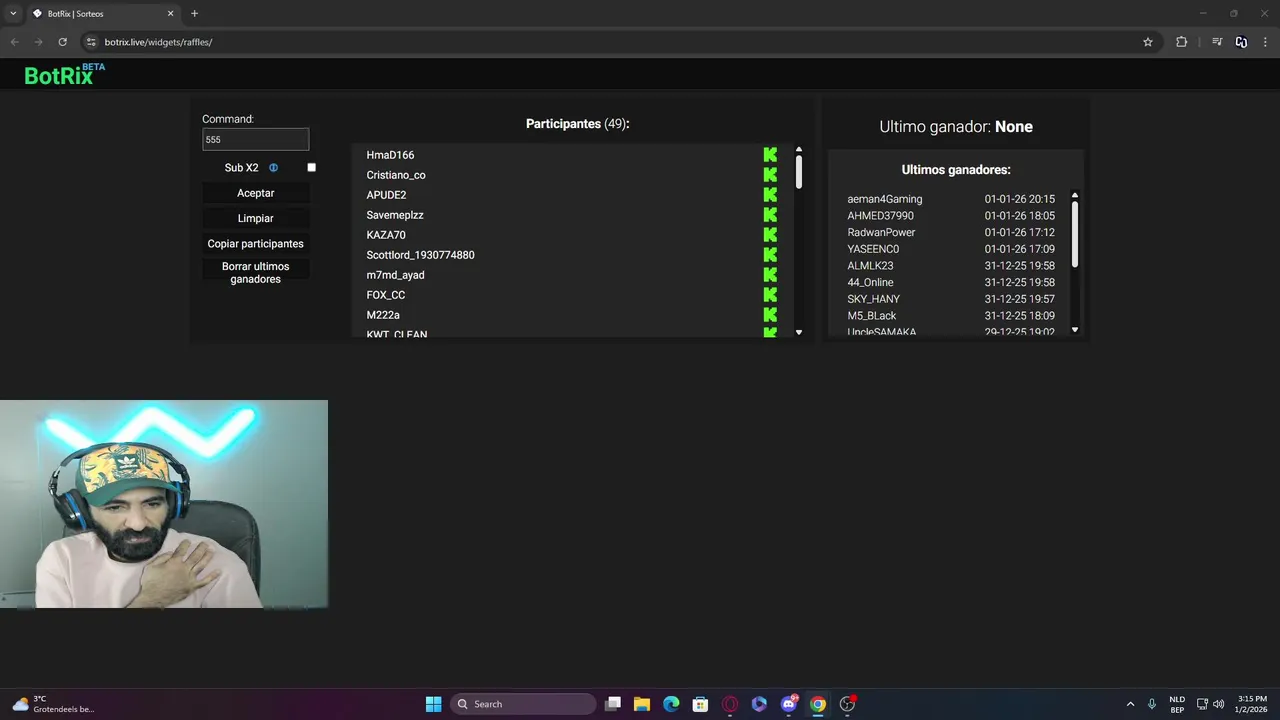Close the BotRix | Sorteos tab
The image size is (1280, 720).
point(170,14)
